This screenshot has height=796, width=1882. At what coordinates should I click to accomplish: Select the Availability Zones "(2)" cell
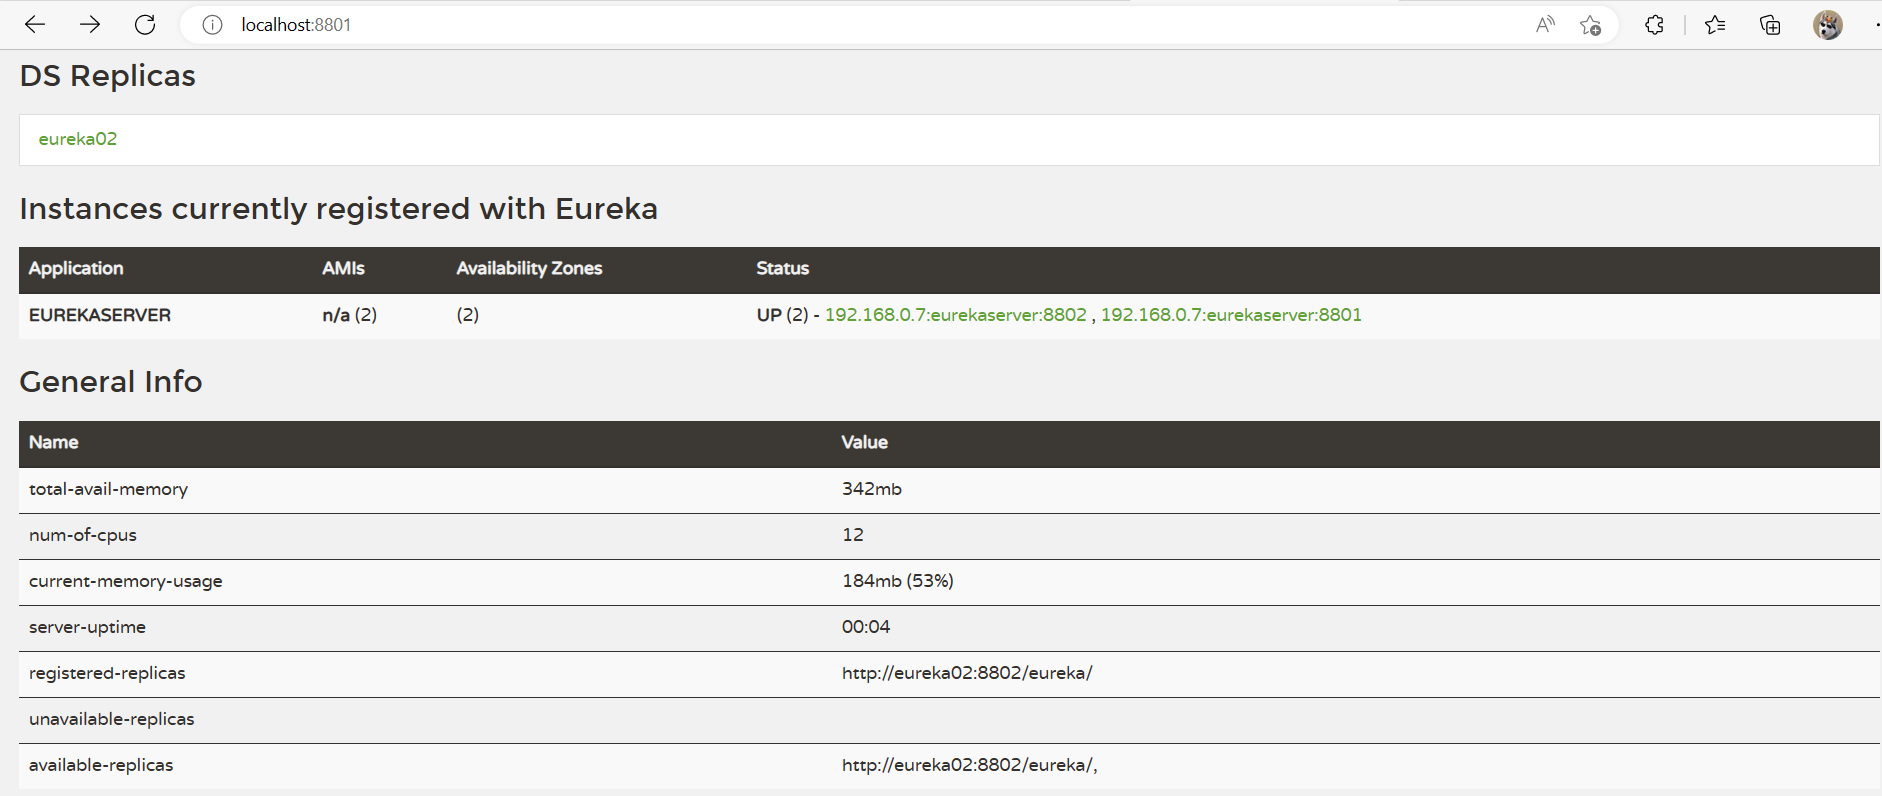[468, 315]
